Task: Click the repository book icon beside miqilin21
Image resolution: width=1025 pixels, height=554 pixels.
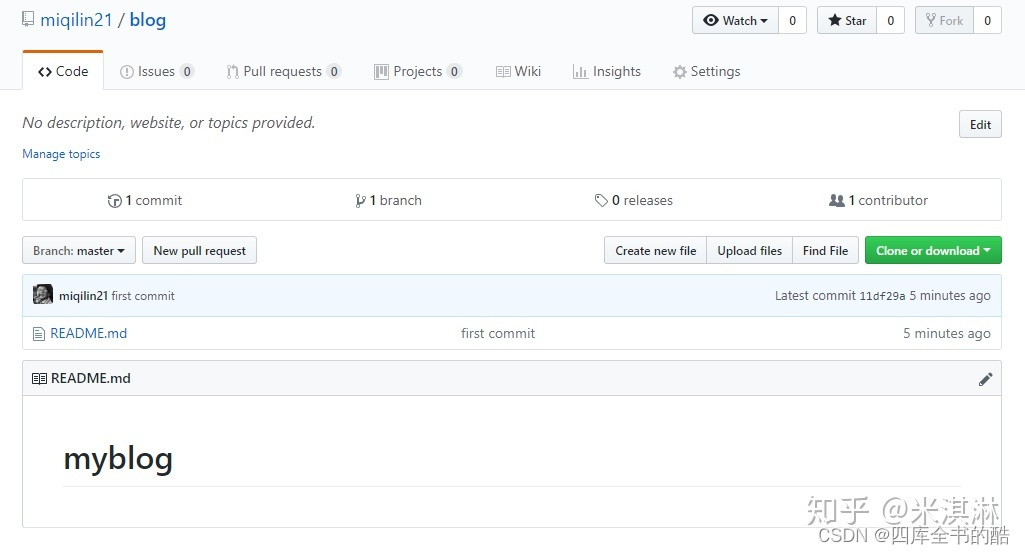Action: pyautogui.click(x=28, y=19)
